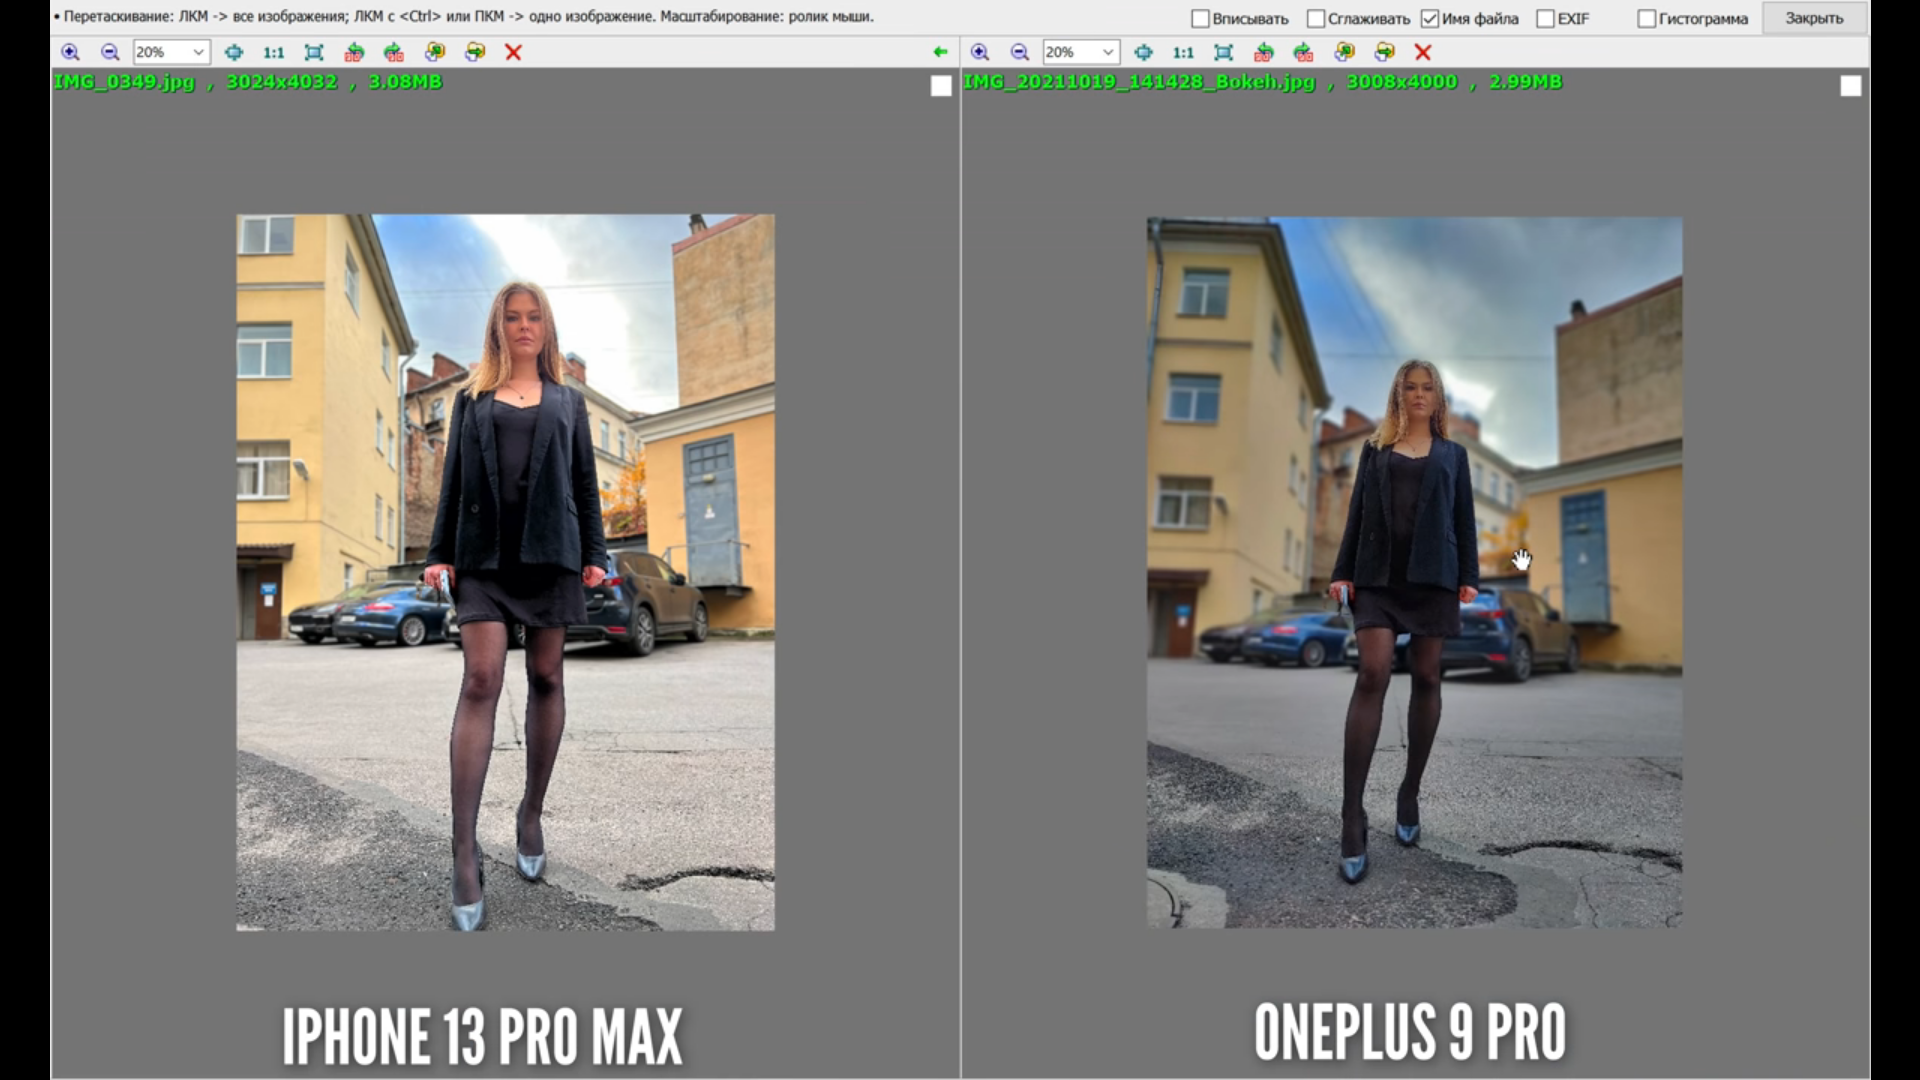This screenshot has width=1920, height=1080.
Task: Click the green arrow in left toolbar
Action: [x=940, y=52]
